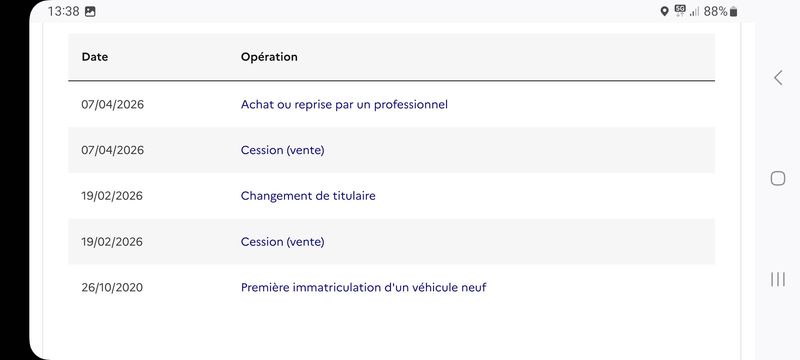
Task: Open the first 'Cession (vente)' from 07/04/2026
Action: tap(282, 150)
